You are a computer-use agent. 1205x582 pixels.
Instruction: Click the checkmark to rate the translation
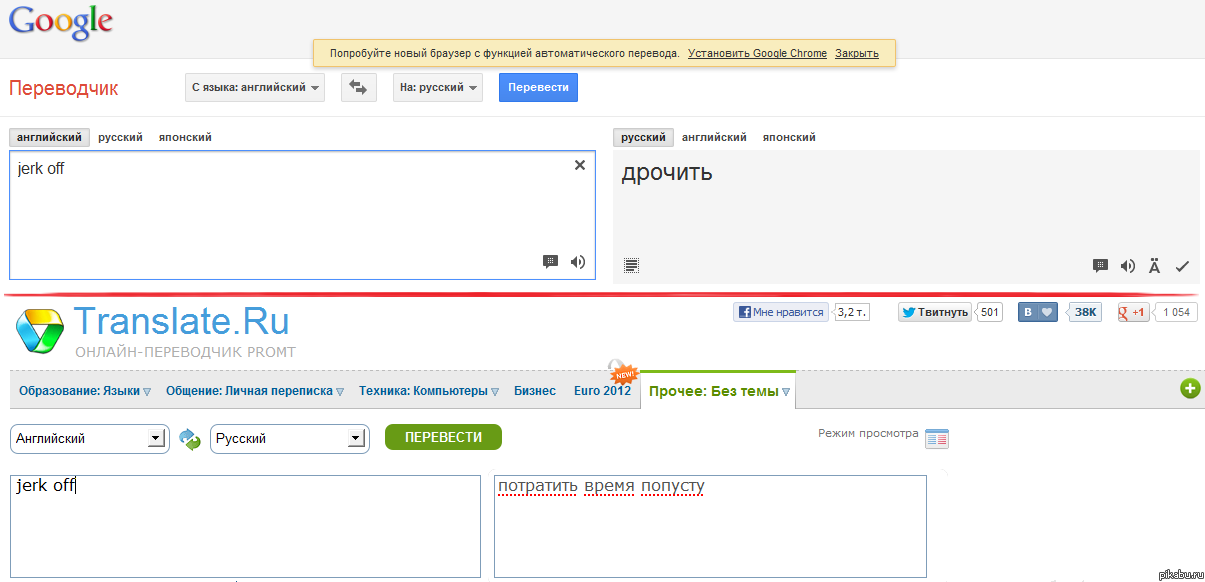pos(1182,266)
